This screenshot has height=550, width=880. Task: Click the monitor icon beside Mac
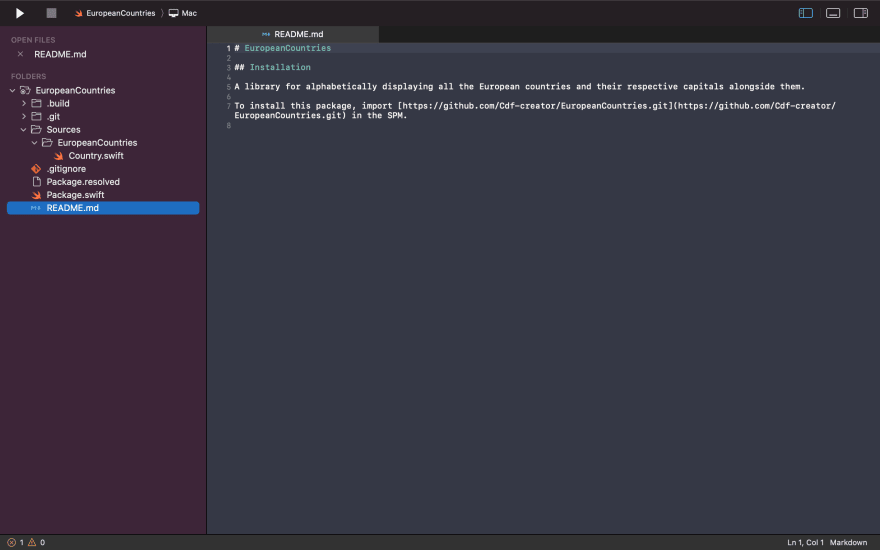click(x=173, y=13)
